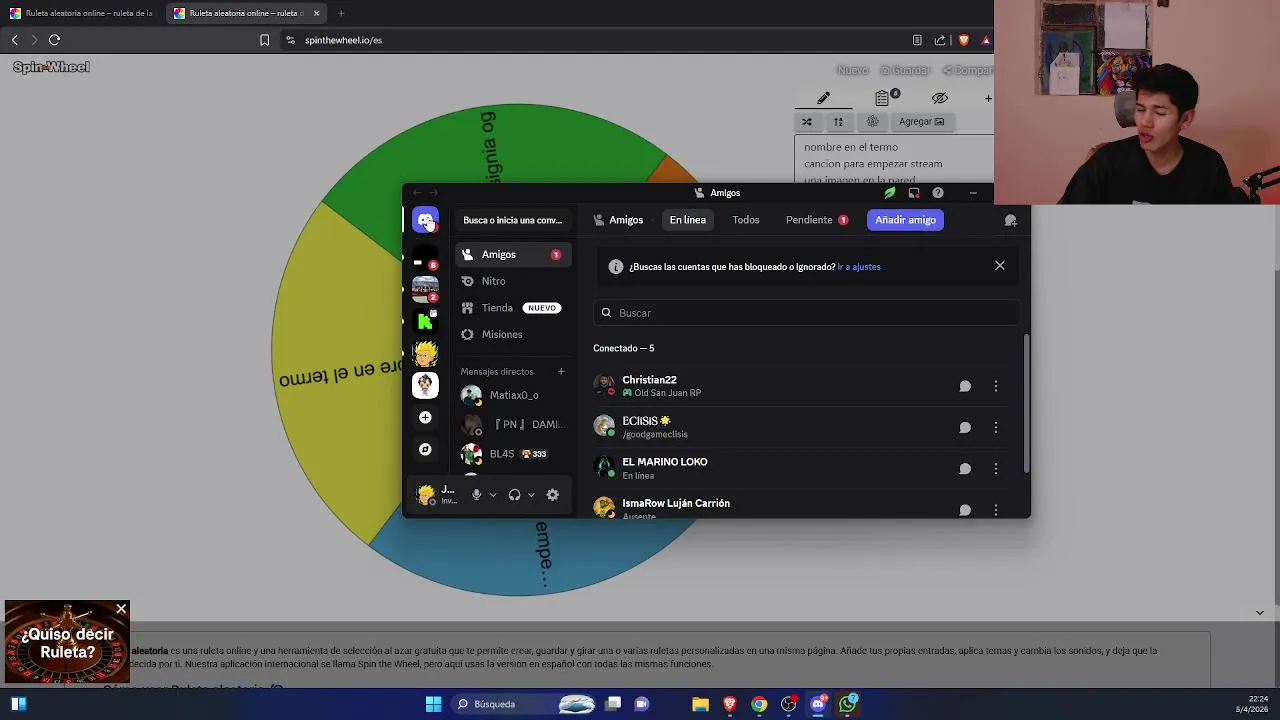The height and width of the screenshot is (720, 1280).
Task: Message ECliSiS via chat bubble icon
Action: (x=965, y=427)
